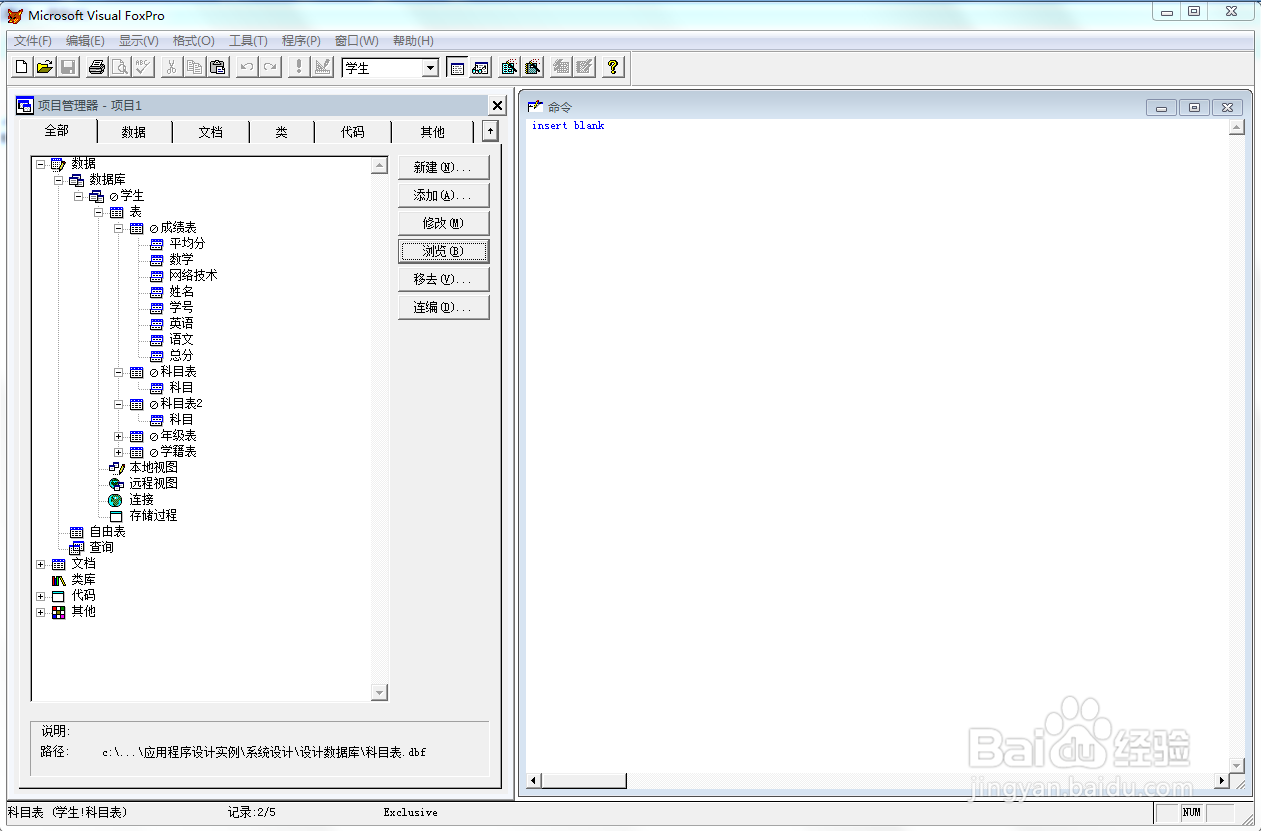Click the 浏览(B) button
1261x831 pixels.
(x=443, y=251)
